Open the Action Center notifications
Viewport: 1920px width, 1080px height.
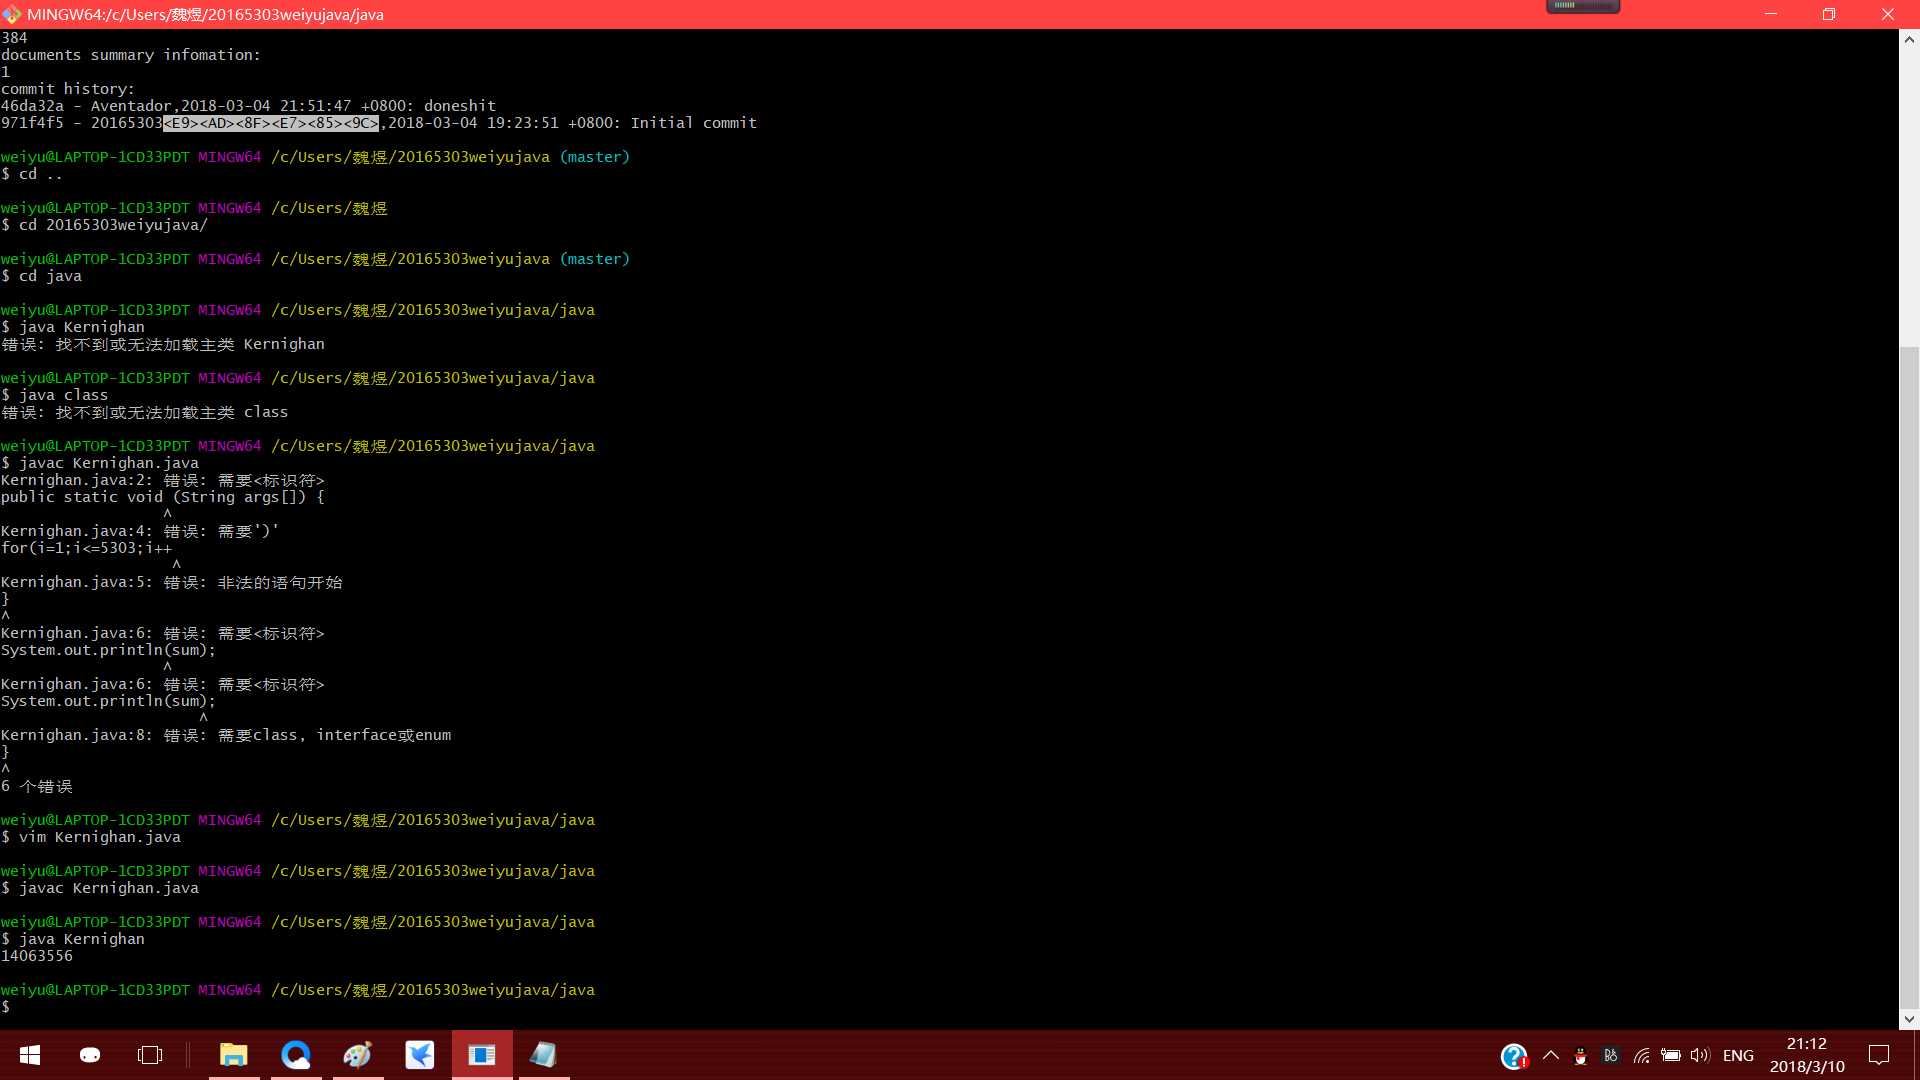pos(1879,1055)
